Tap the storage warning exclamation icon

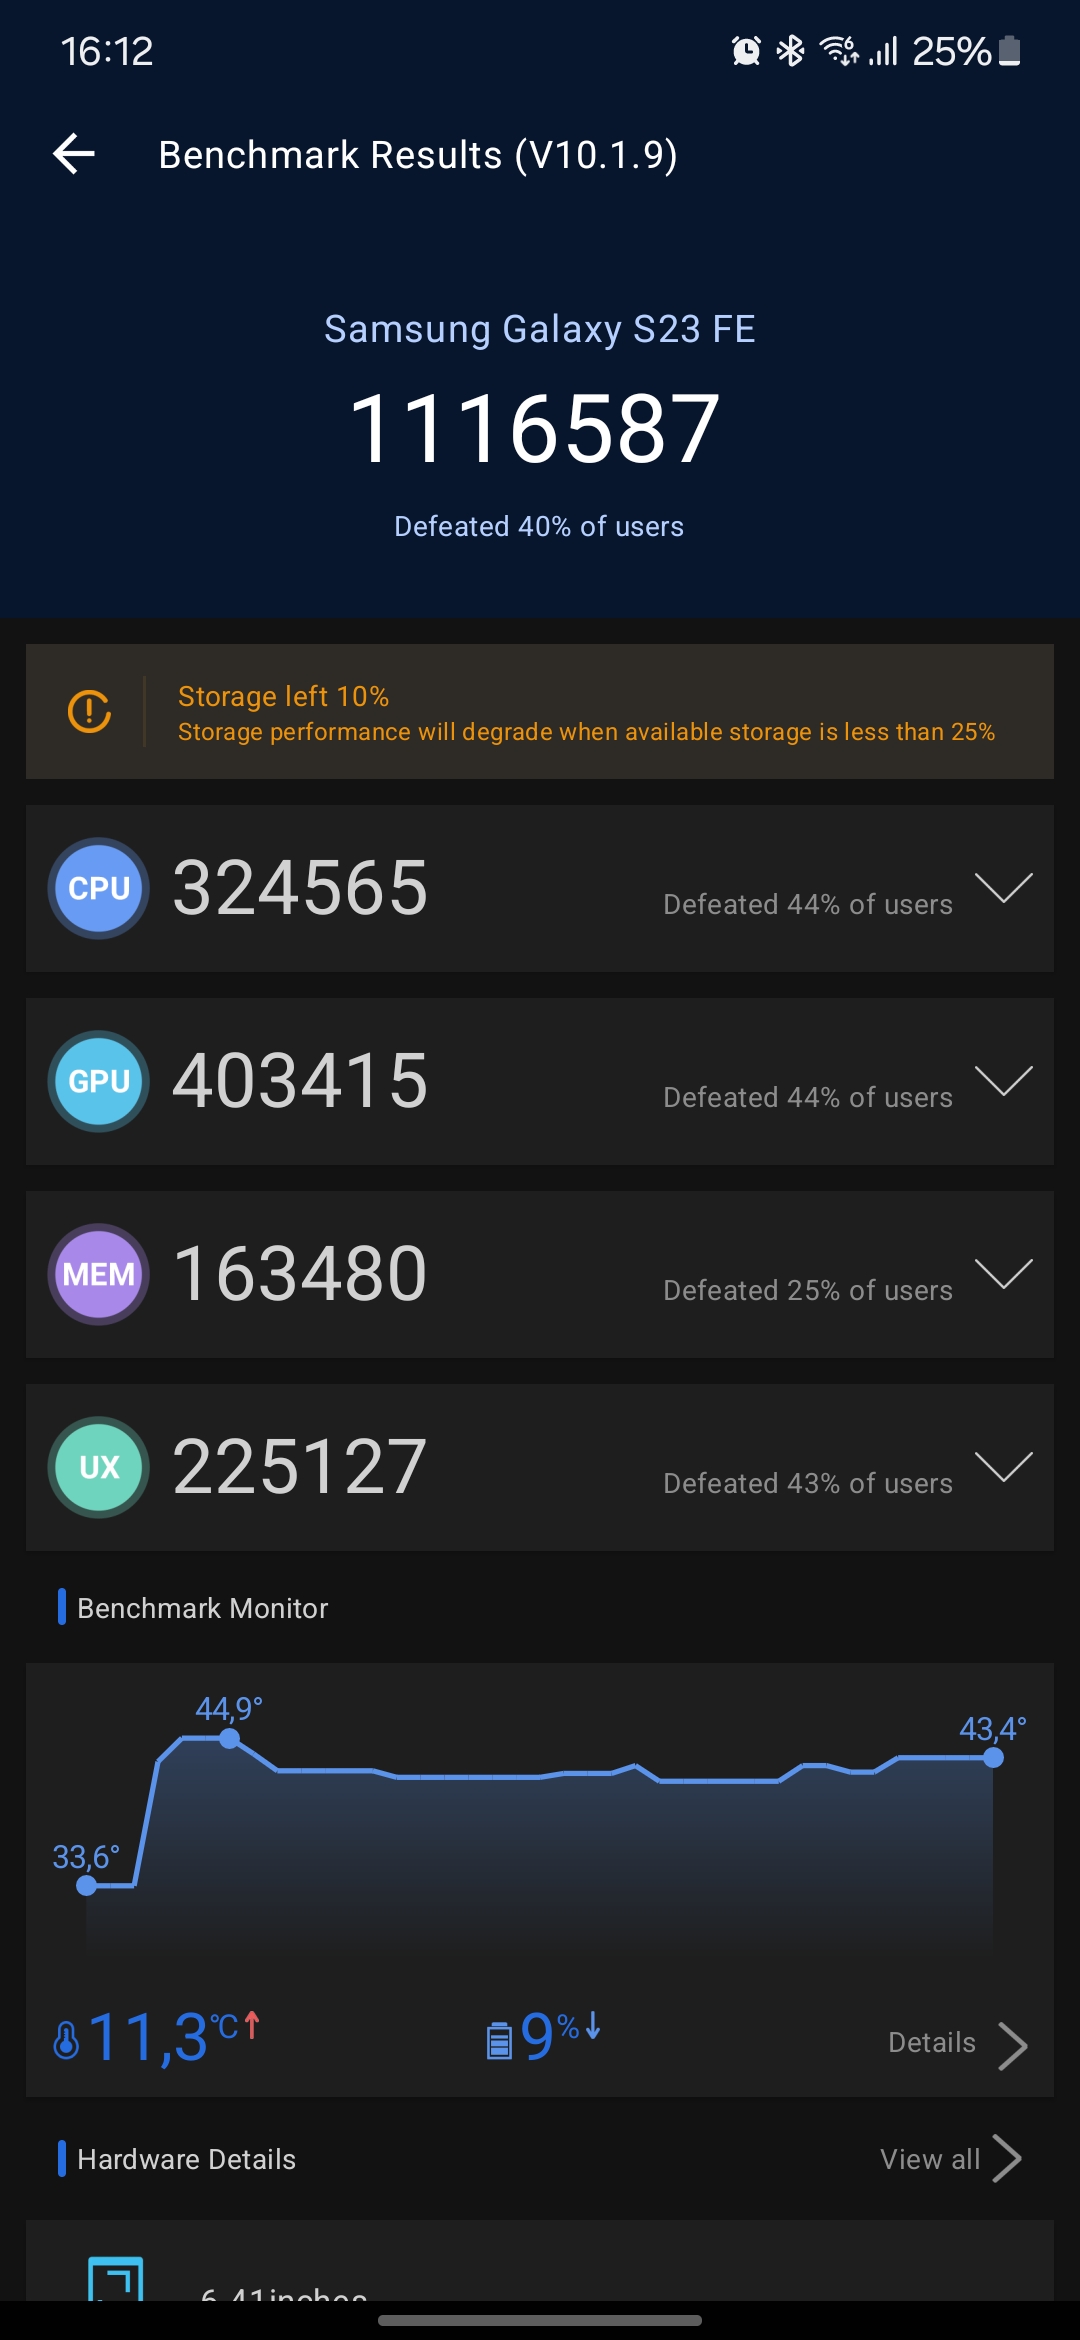[90, 711]
